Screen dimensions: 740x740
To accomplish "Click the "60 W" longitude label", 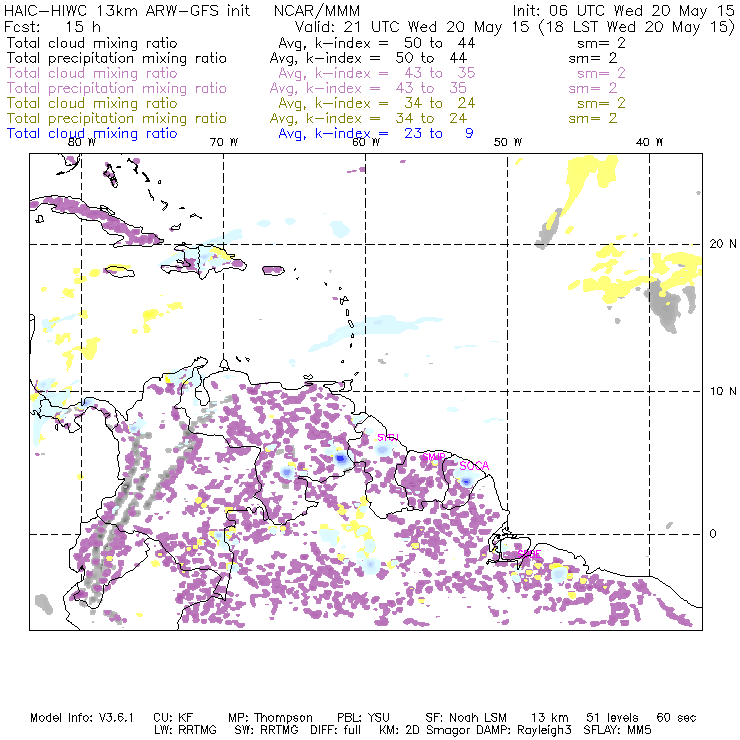I will (366, 142).
